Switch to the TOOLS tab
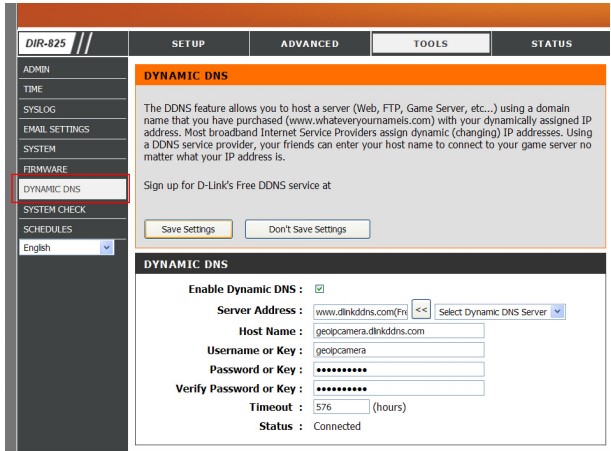Viewport: 611px width, 451px height. click(431, 43)
